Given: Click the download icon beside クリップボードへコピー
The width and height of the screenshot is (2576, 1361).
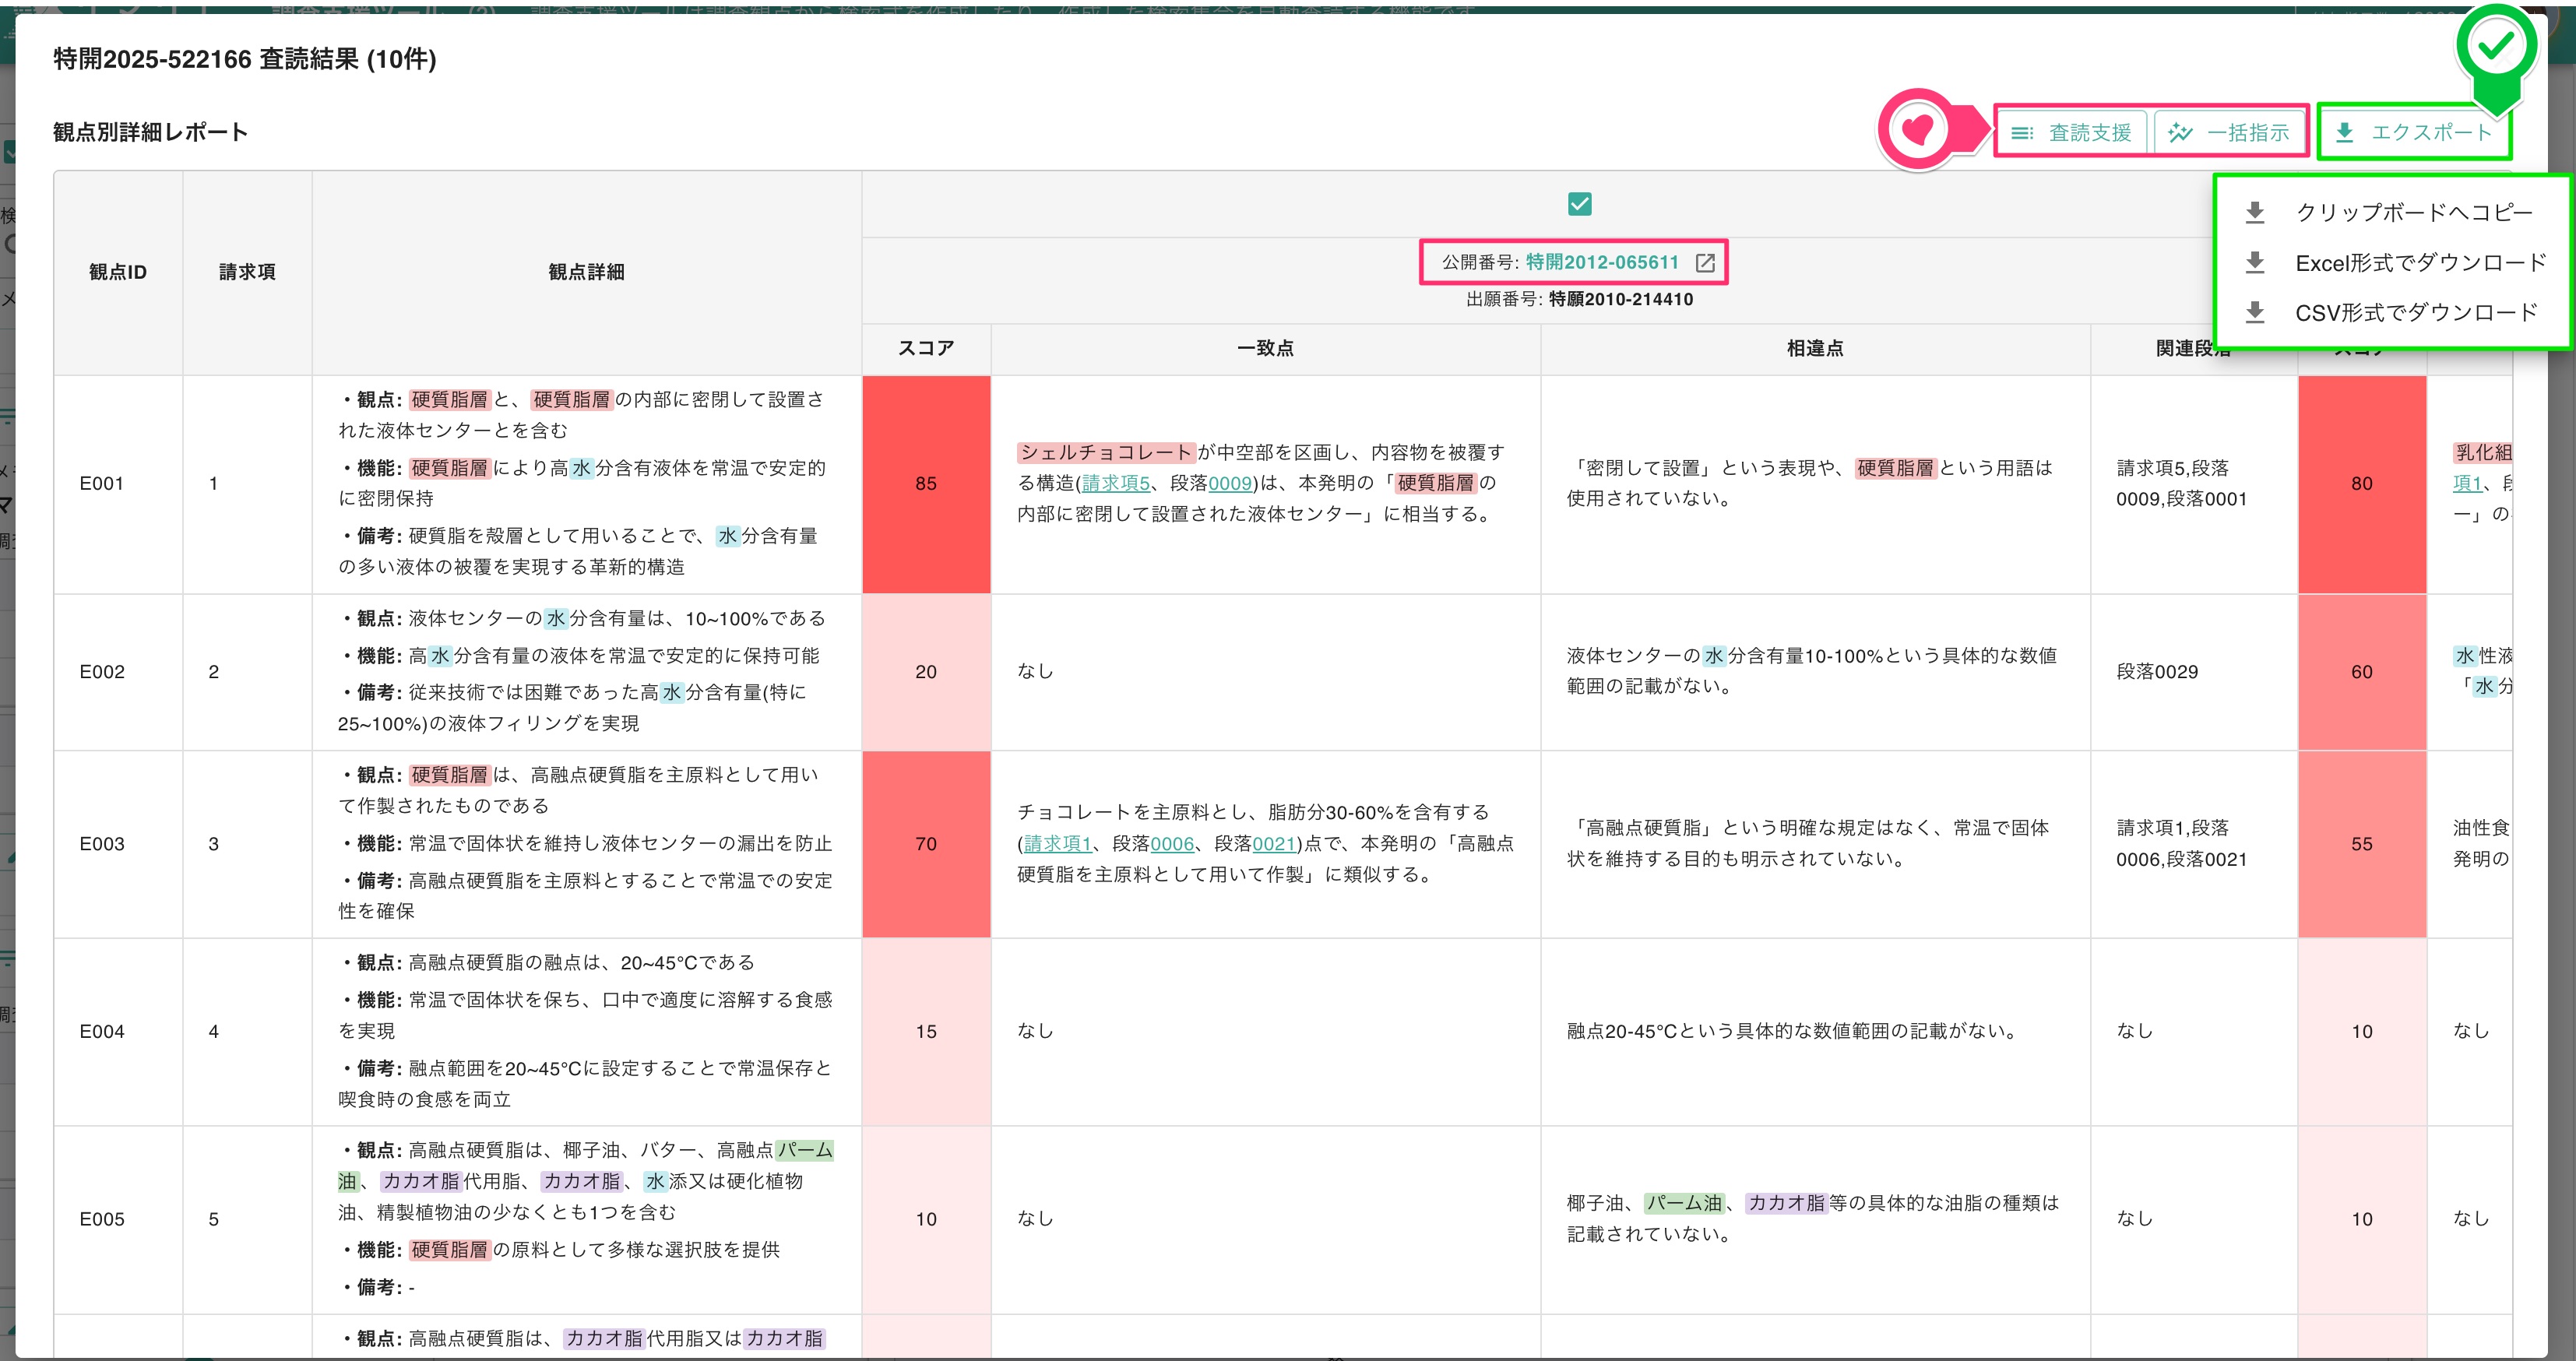Looking at the screenshot, I should click(x=2255, y=212).
